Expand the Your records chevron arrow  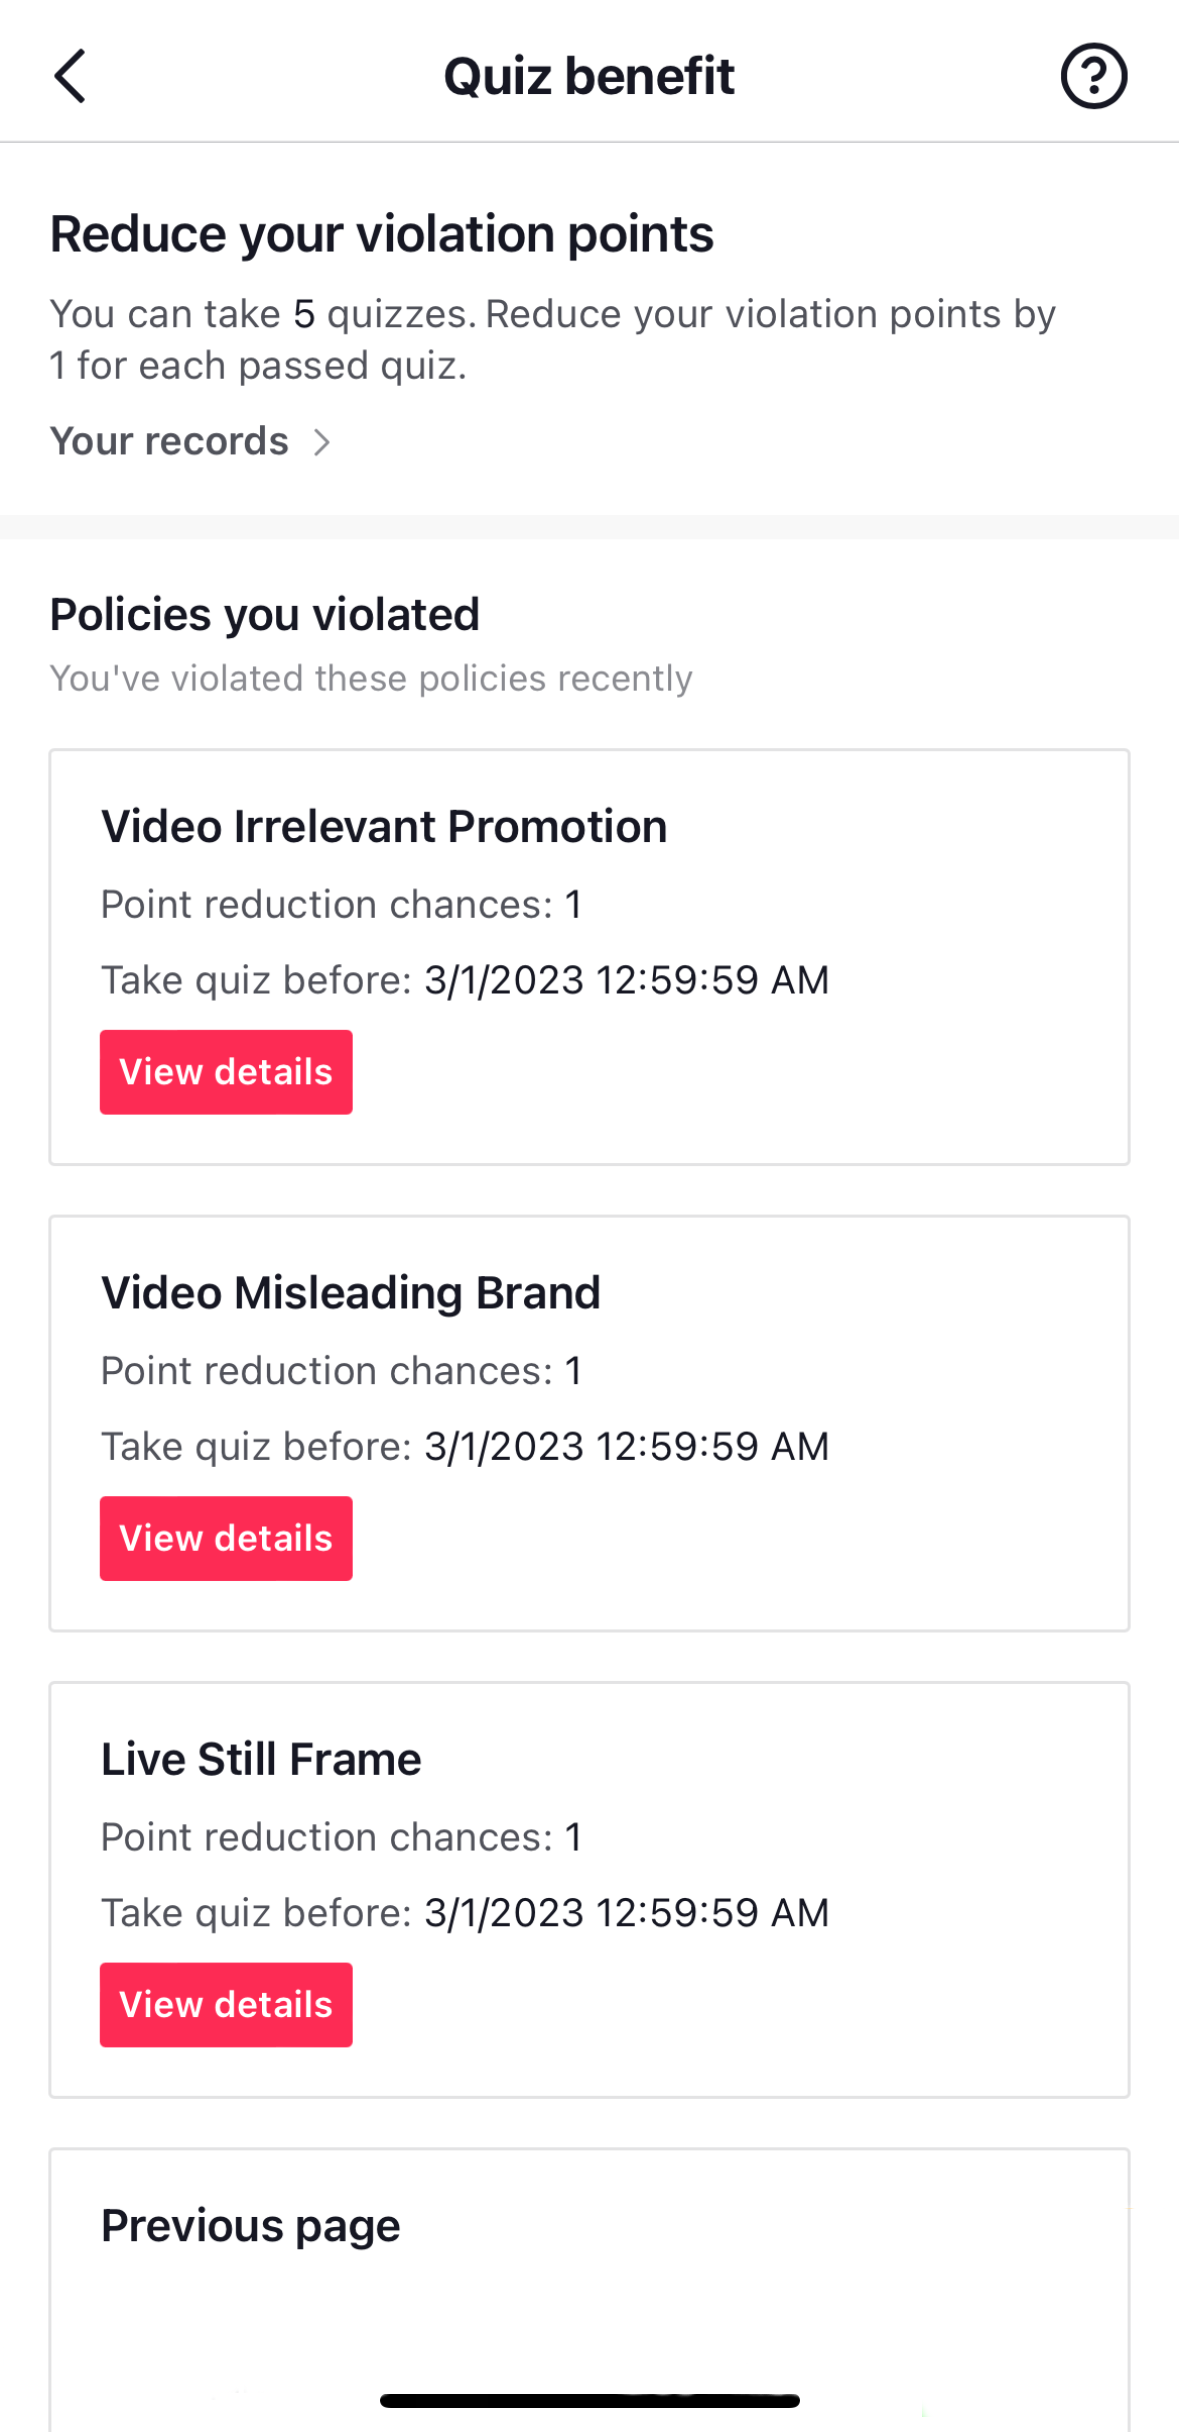321,442
